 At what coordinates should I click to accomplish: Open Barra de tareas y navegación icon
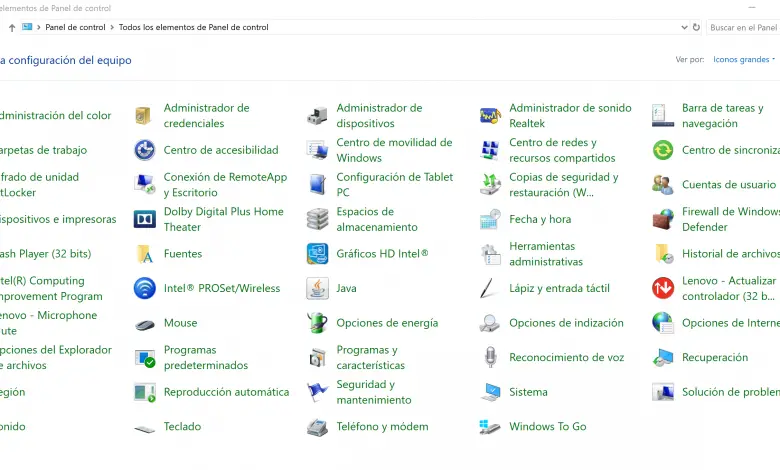(663, 115)
